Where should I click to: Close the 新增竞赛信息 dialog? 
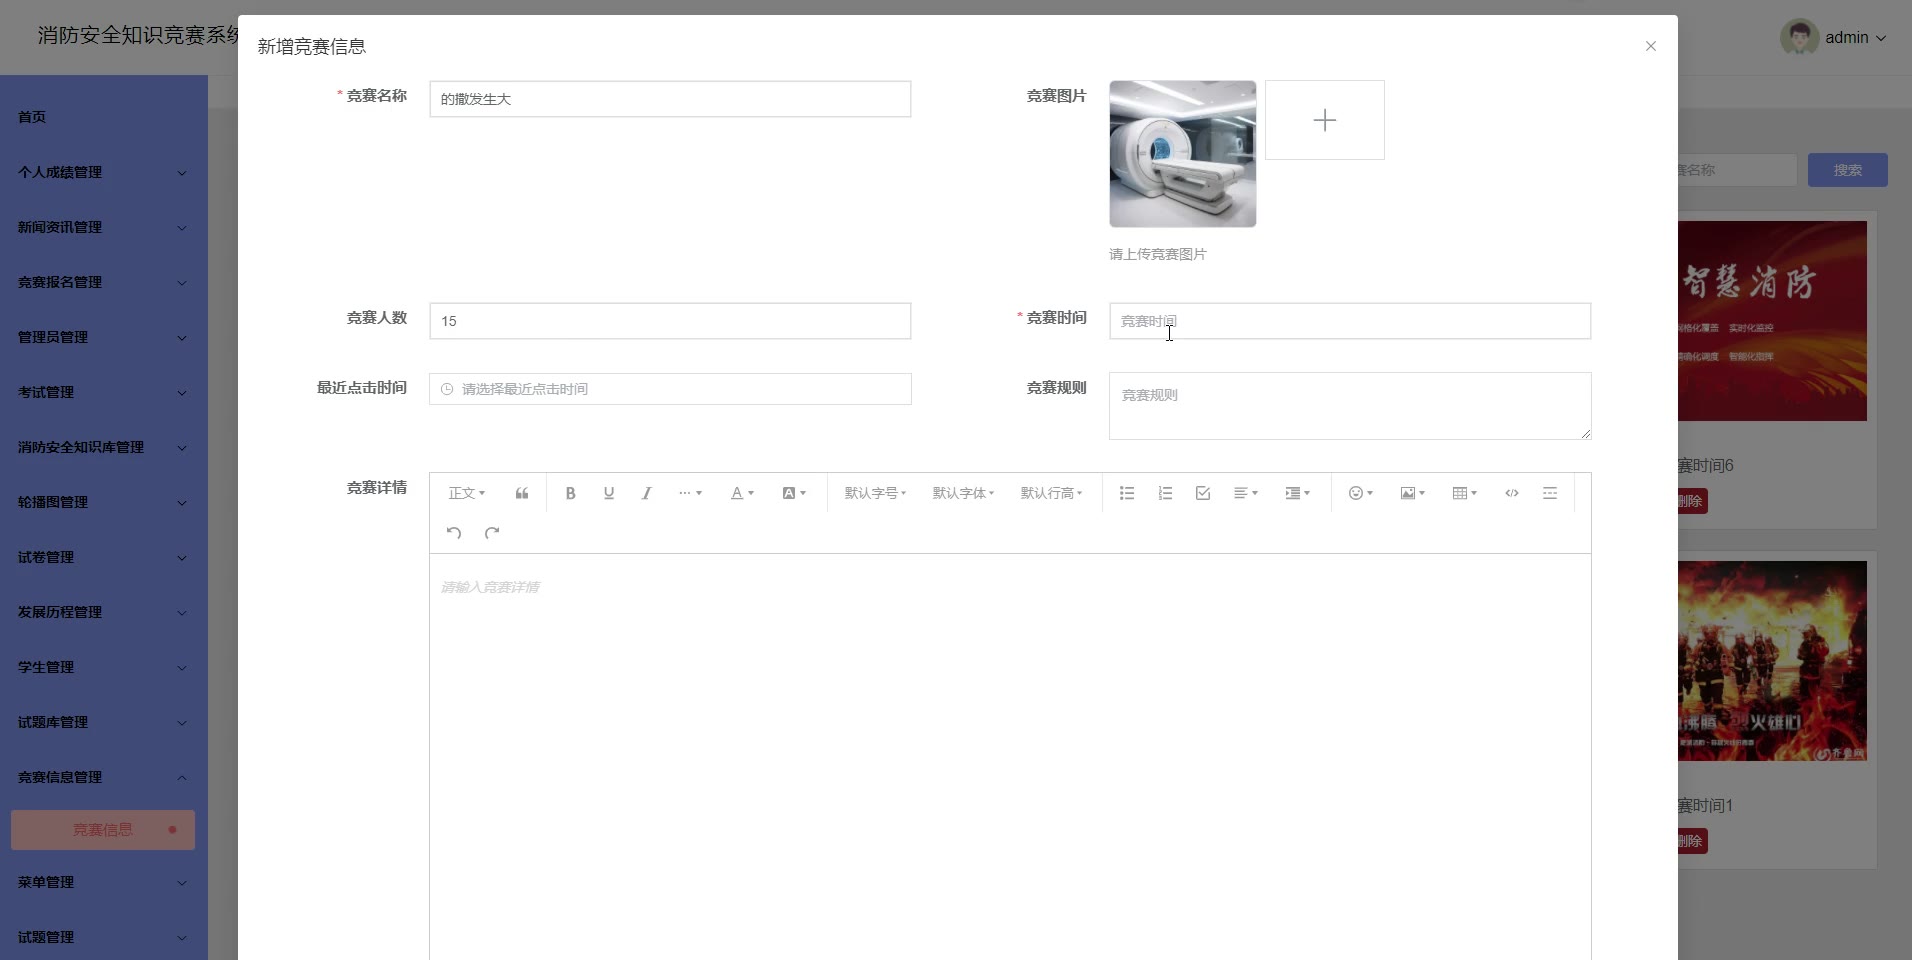[x=1651, y=46]
